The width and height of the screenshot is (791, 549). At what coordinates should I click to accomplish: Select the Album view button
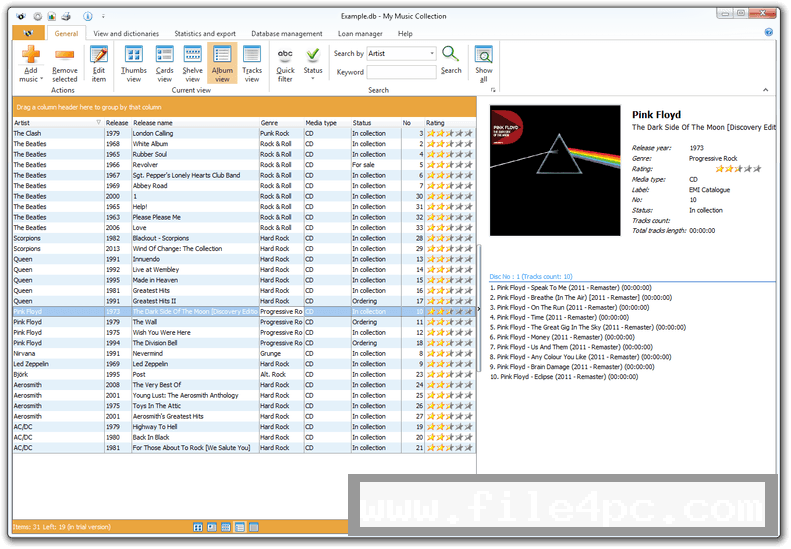[222, 64]
